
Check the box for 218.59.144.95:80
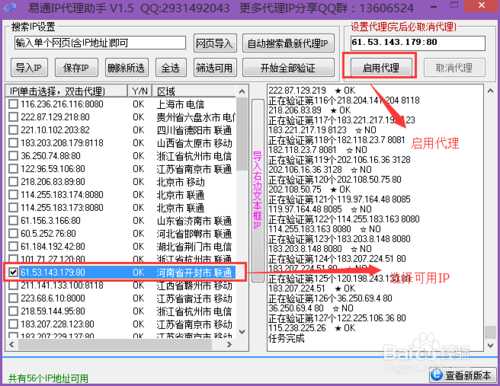(13, 311)
